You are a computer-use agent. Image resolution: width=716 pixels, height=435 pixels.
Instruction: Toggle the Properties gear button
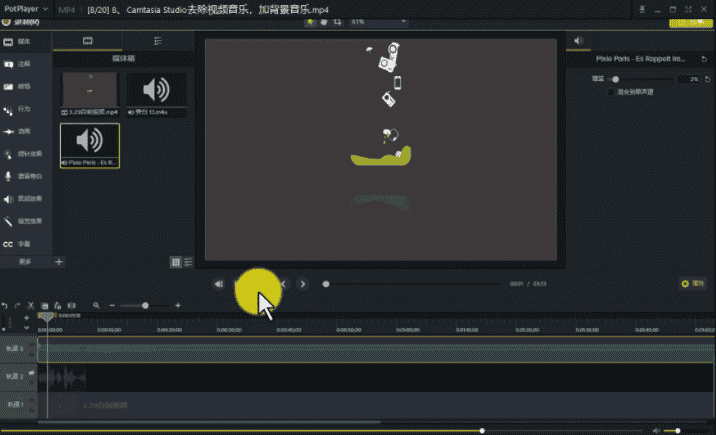[693, 284]
